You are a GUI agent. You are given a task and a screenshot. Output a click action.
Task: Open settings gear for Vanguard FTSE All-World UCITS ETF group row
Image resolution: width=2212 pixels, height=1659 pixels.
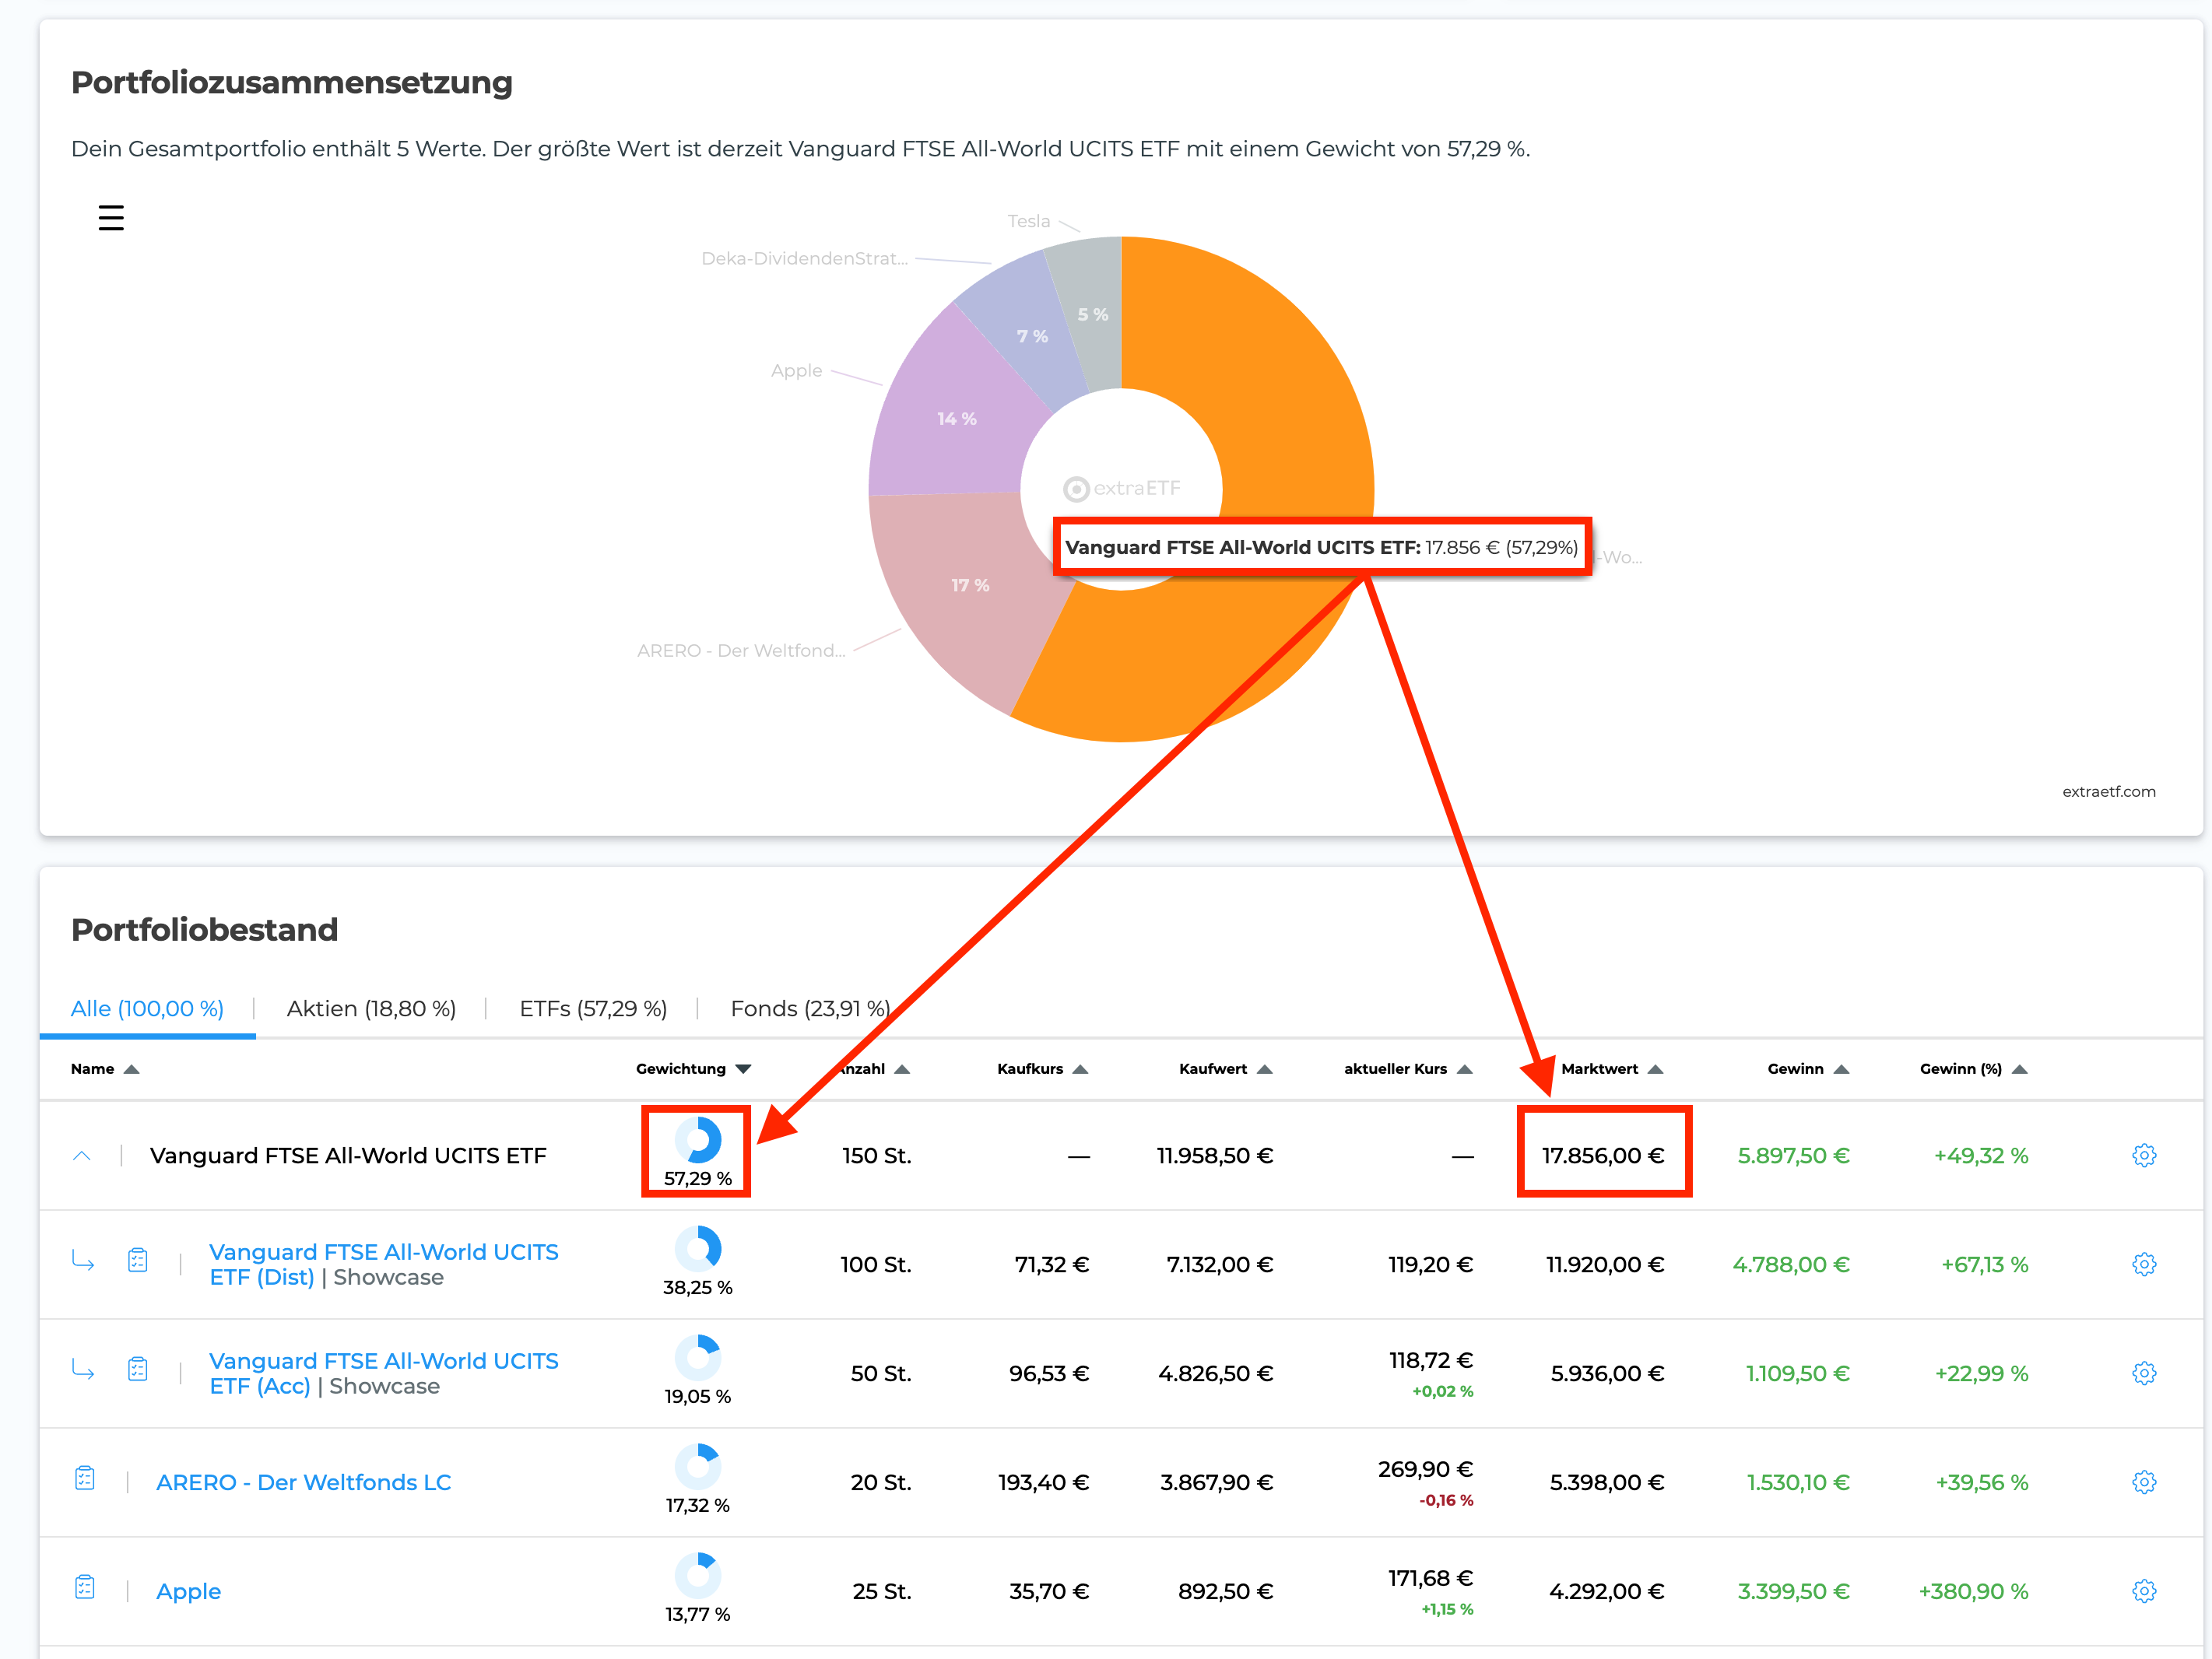coord(2144,1155)
